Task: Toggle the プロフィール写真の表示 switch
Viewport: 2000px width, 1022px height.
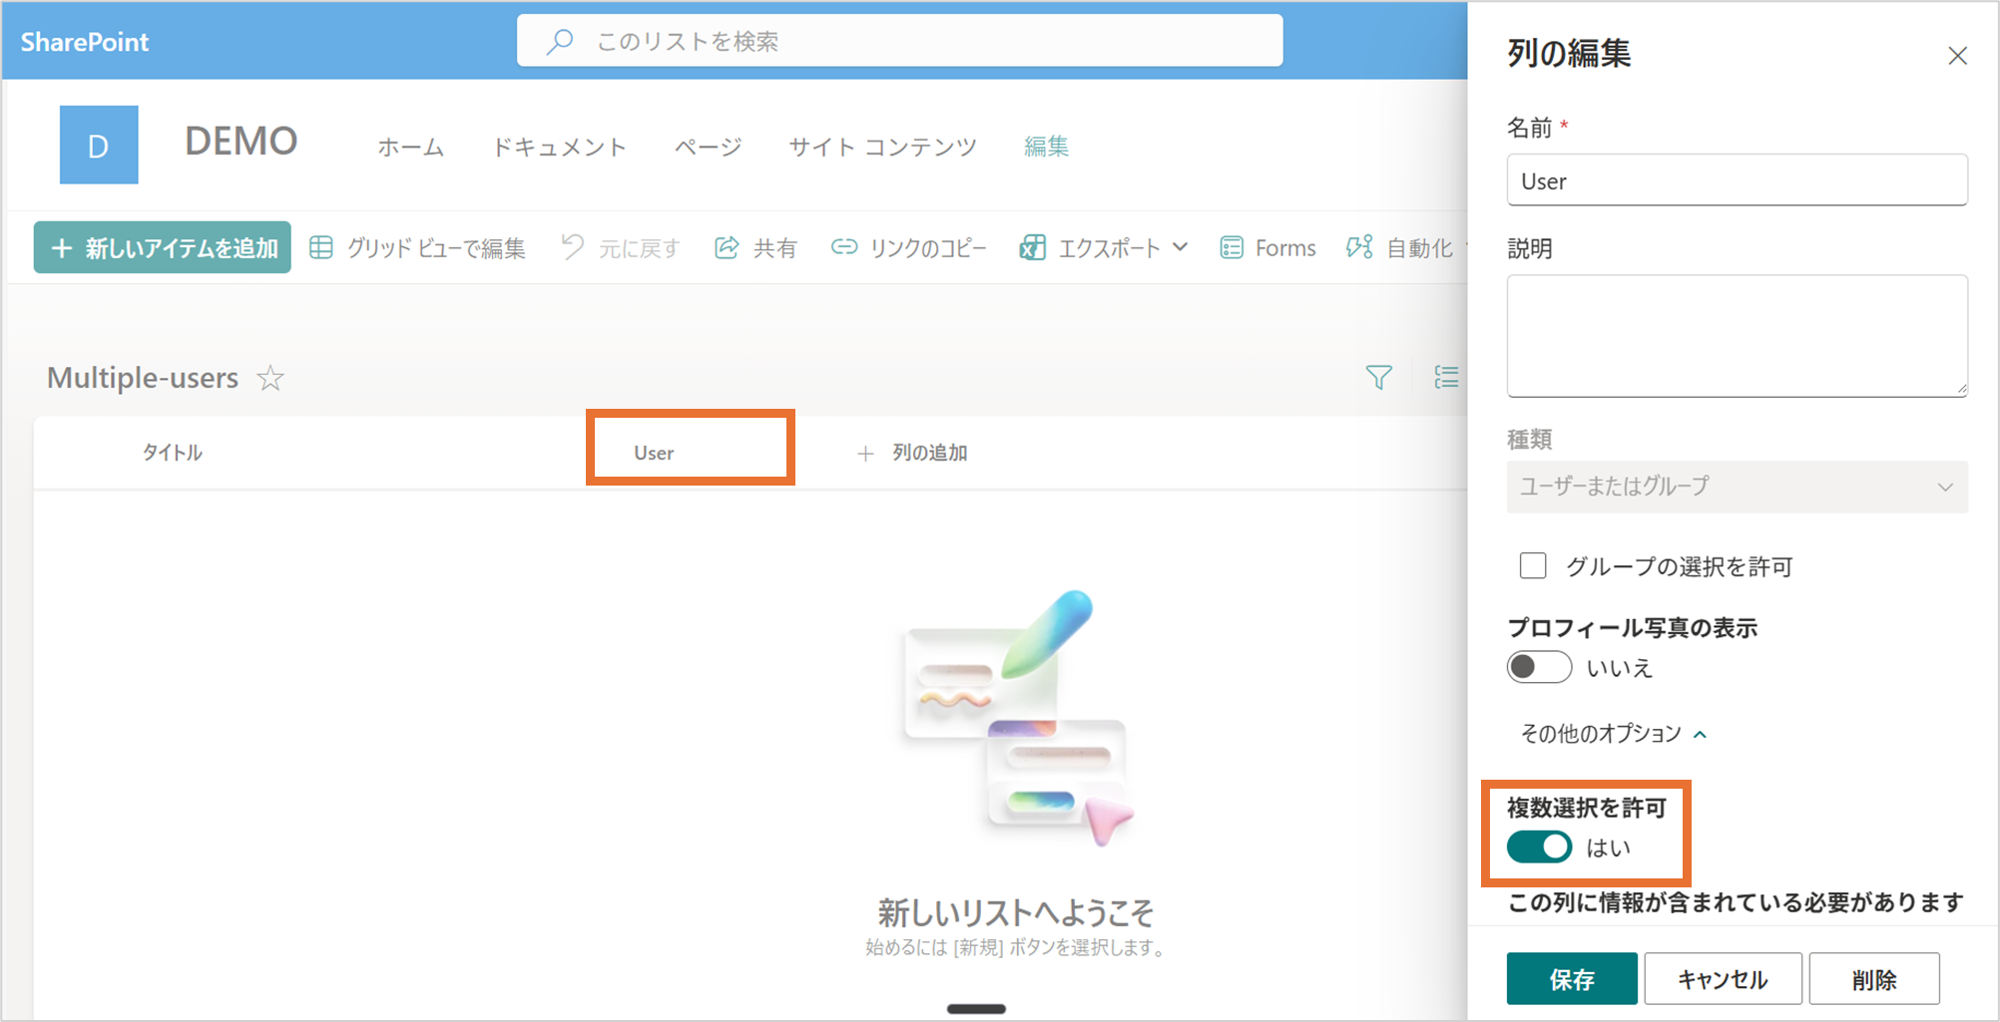Action: tap(1539, 667)
